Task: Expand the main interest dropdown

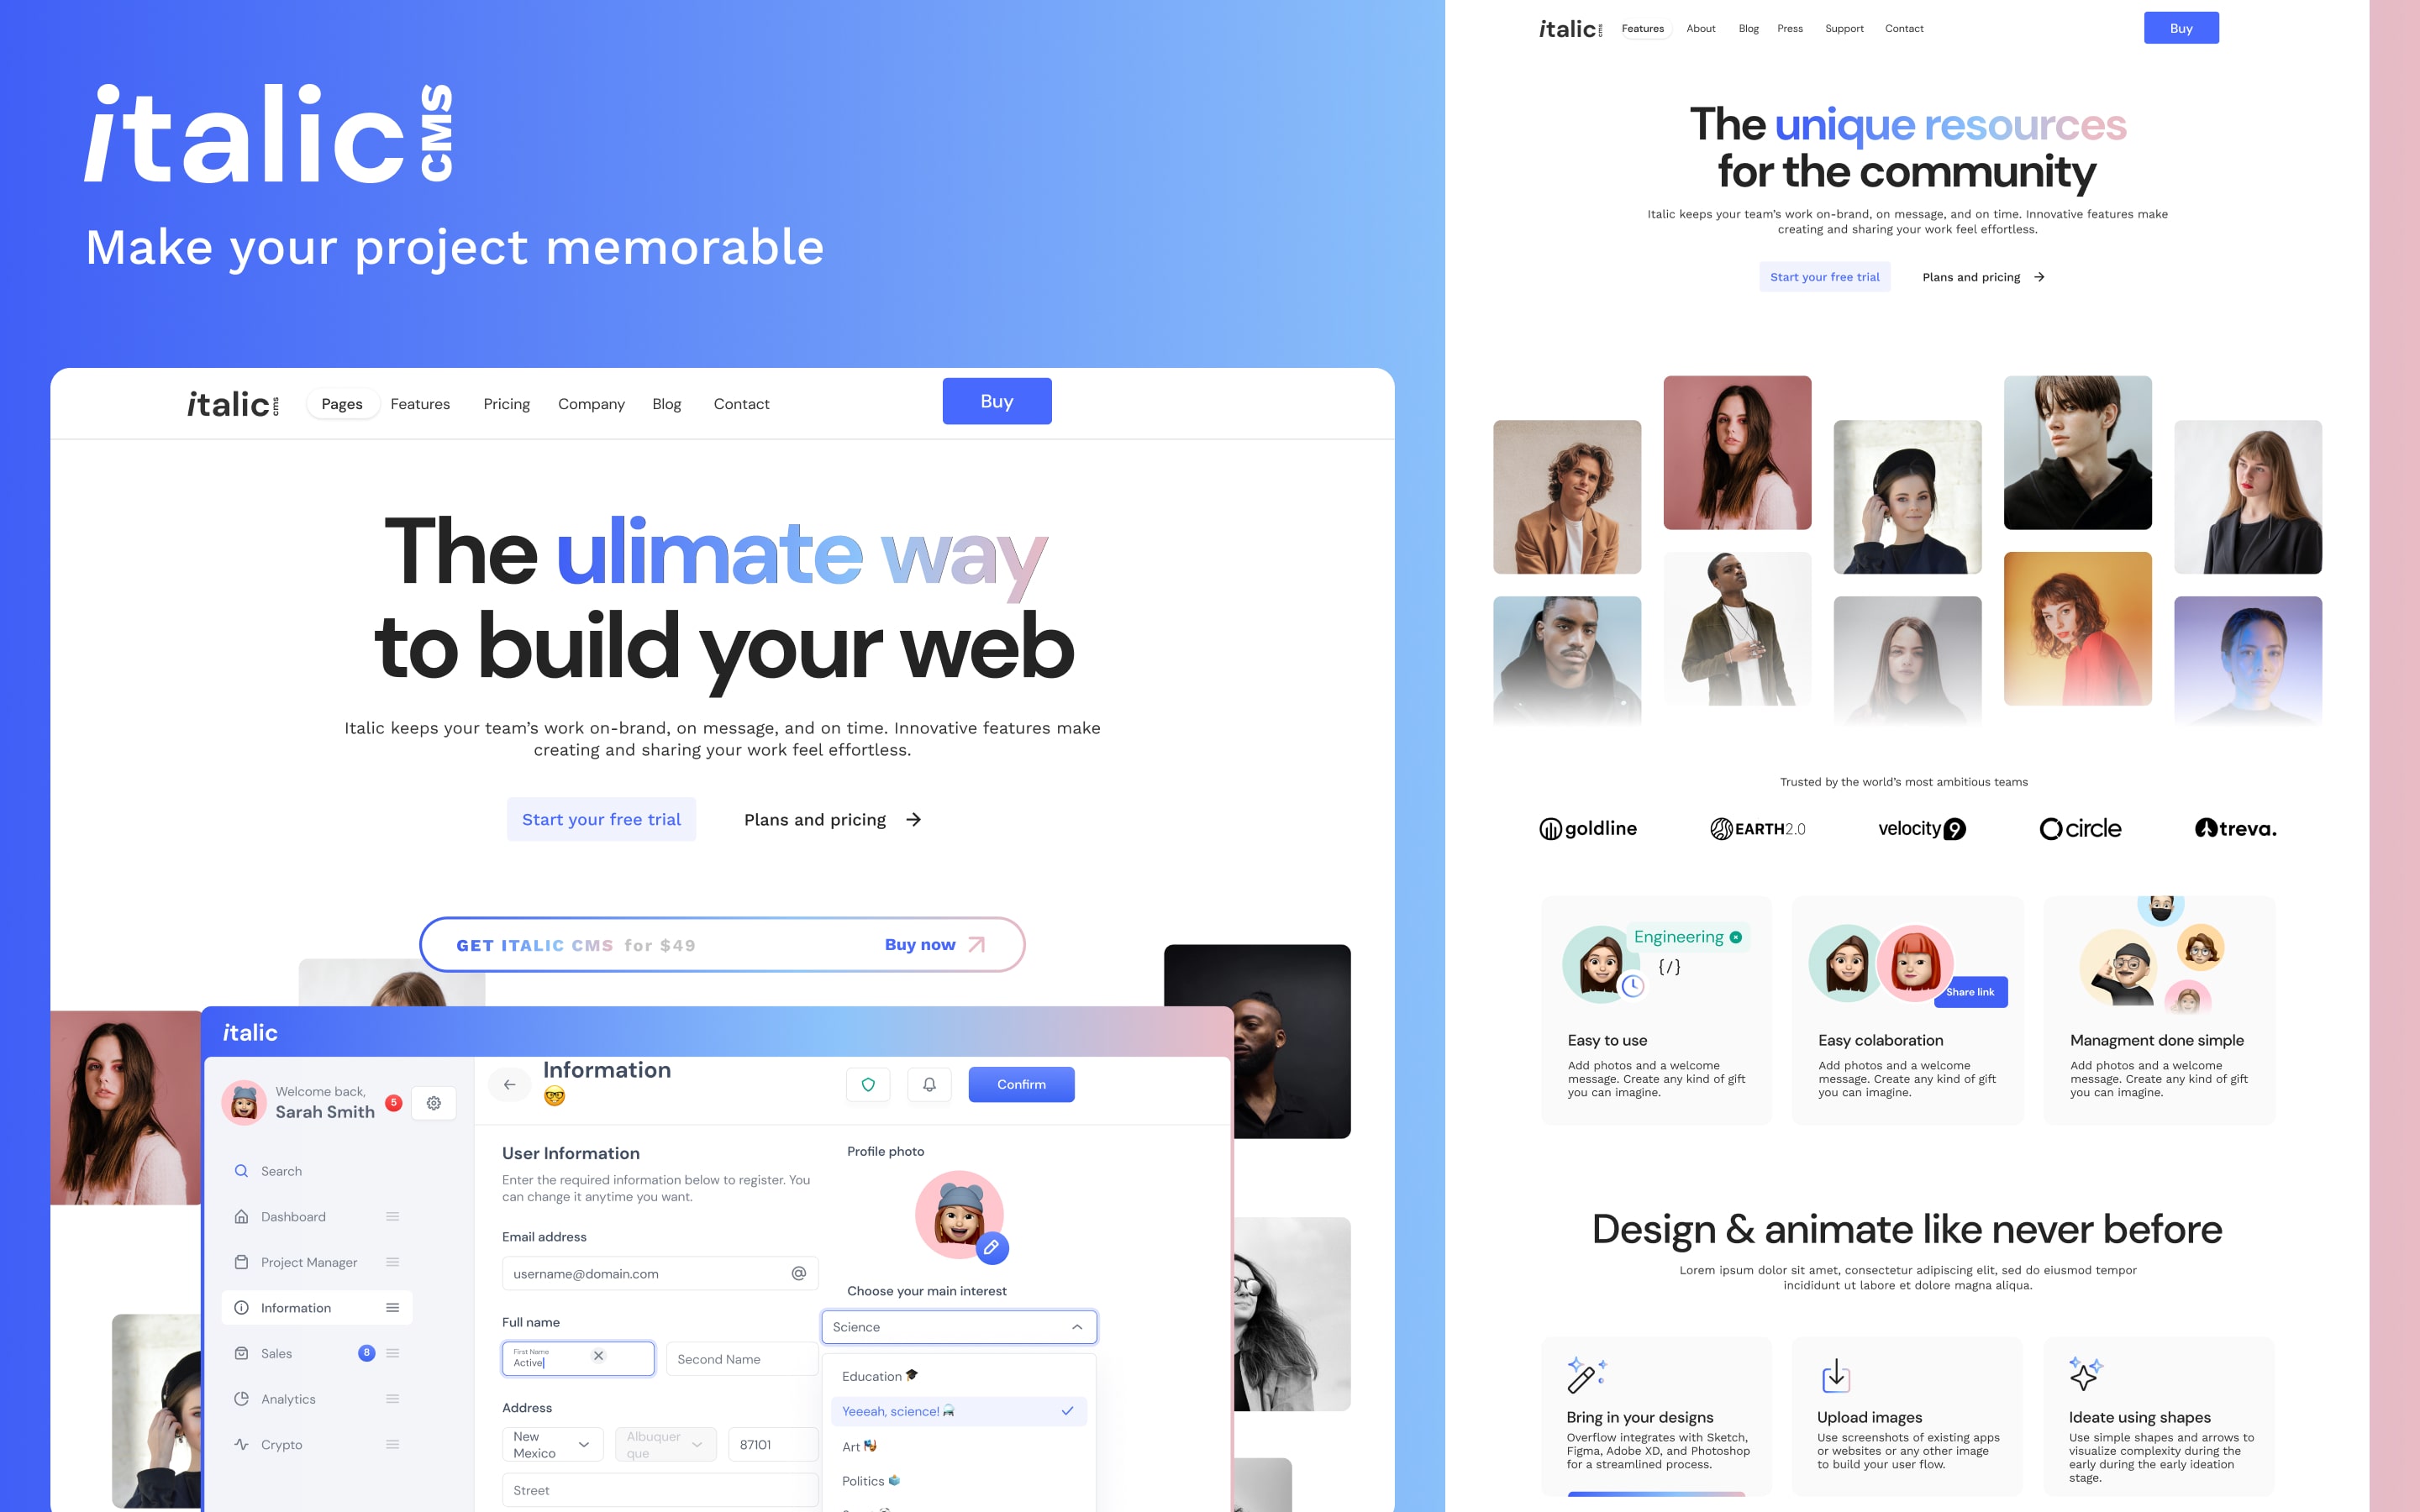Action: [1078, 1326]
